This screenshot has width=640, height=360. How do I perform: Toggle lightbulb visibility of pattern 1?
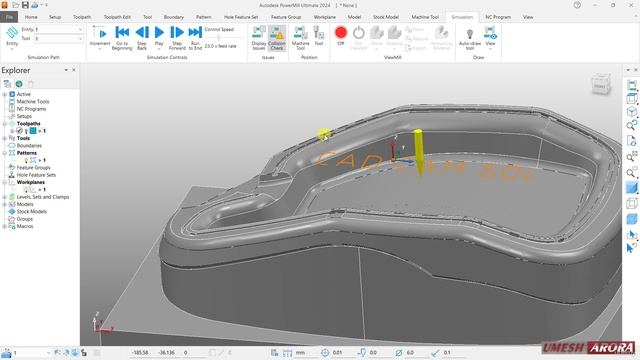(x=26, y=161)
